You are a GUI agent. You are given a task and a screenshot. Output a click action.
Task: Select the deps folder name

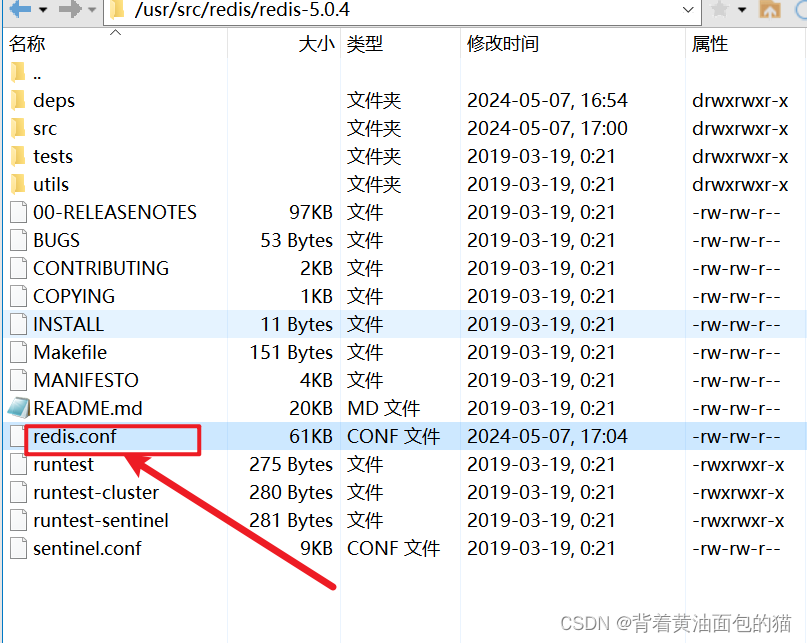click(x=54, y=101)
